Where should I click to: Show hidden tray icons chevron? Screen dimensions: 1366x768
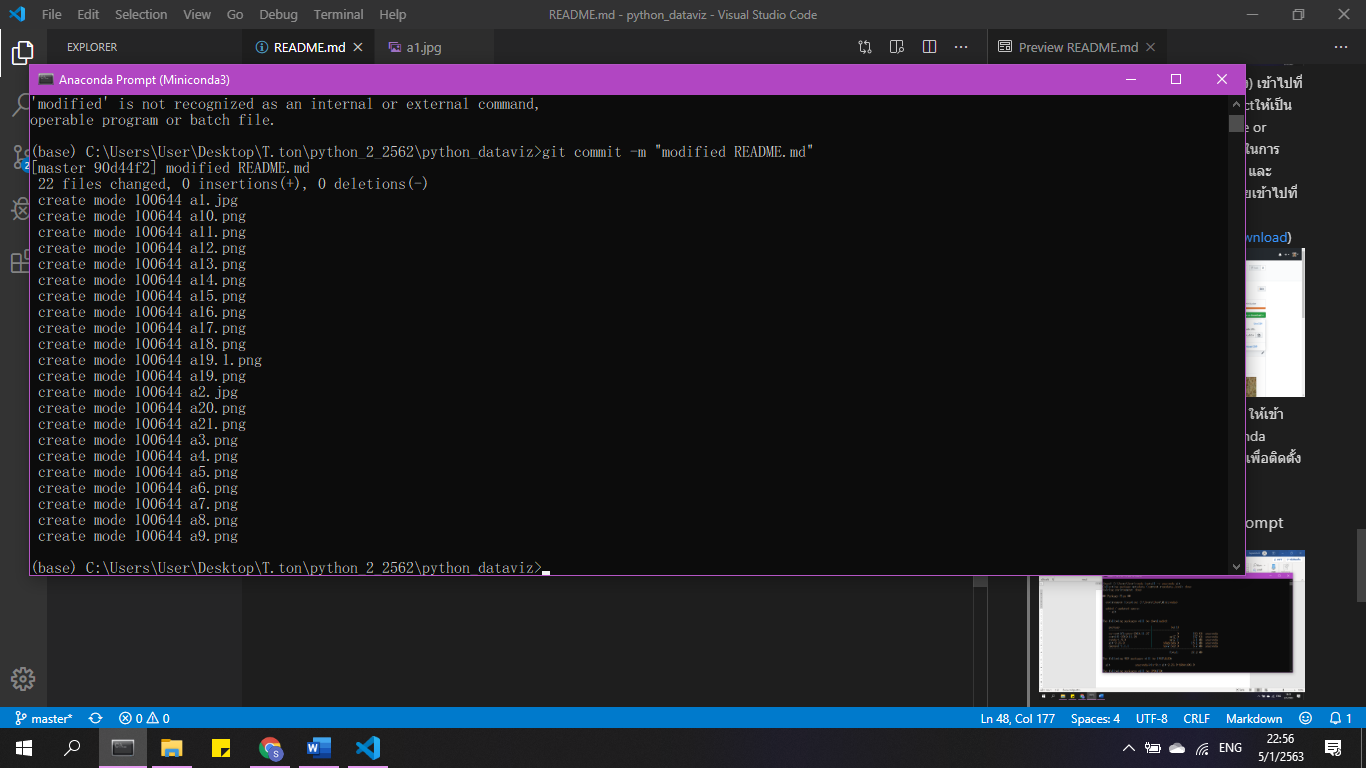(1129, 748)
